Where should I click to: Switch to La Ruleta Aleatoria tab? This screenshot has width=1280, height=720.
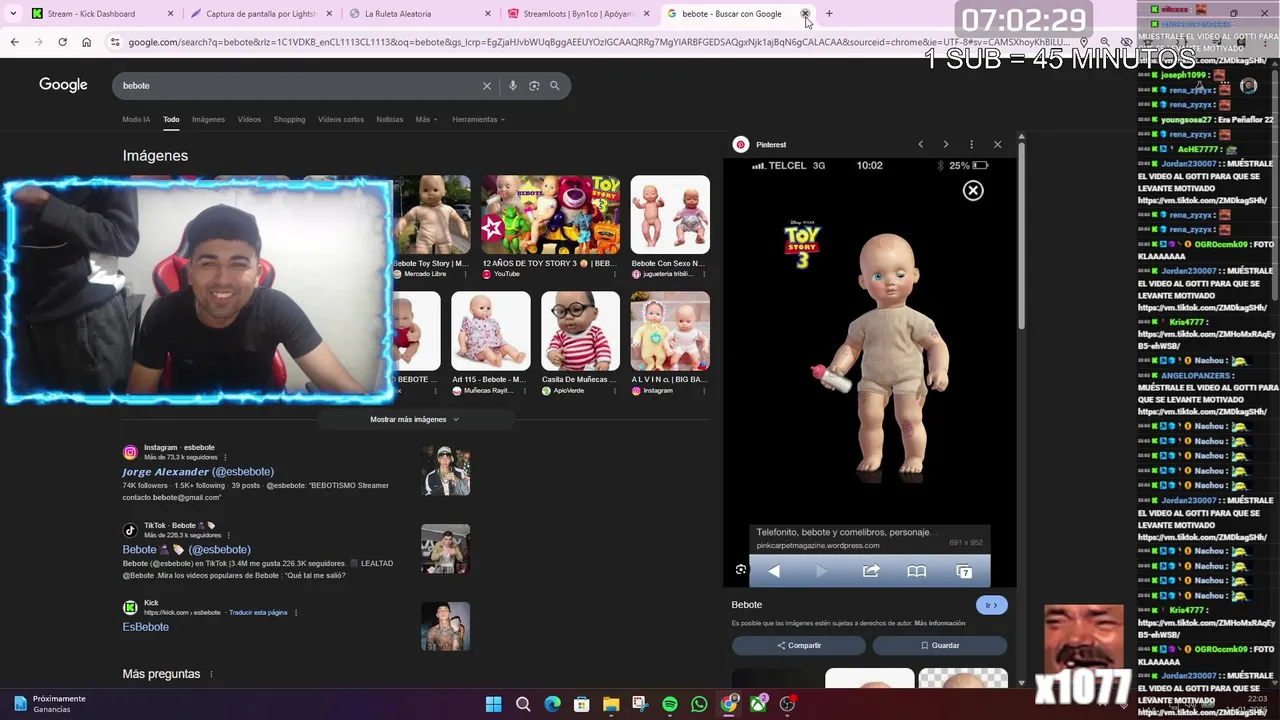click(420, 14)
